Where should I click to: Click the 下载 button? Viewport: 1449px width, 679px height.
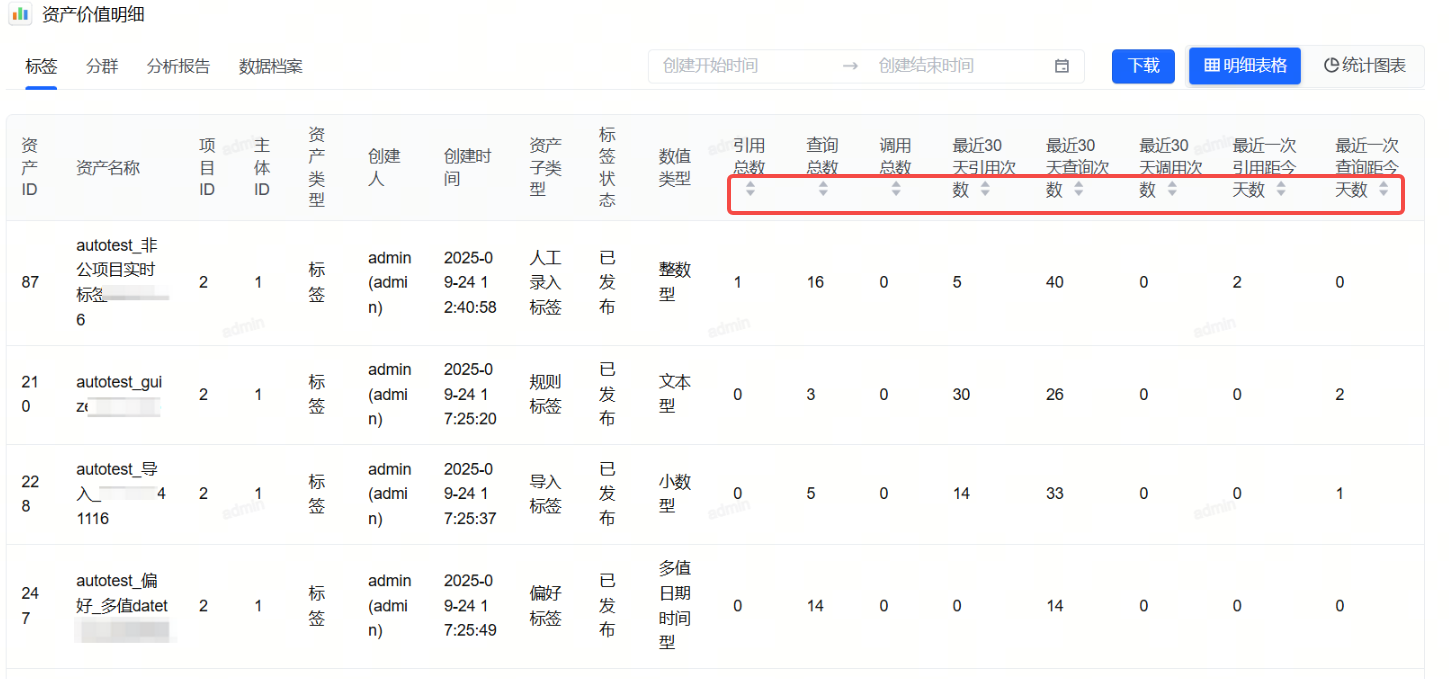(x=1143, y=66)
